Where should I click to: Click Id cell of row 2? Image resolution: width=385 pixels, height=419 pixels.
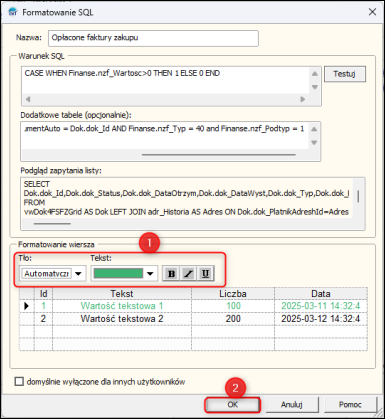(43, 319)
